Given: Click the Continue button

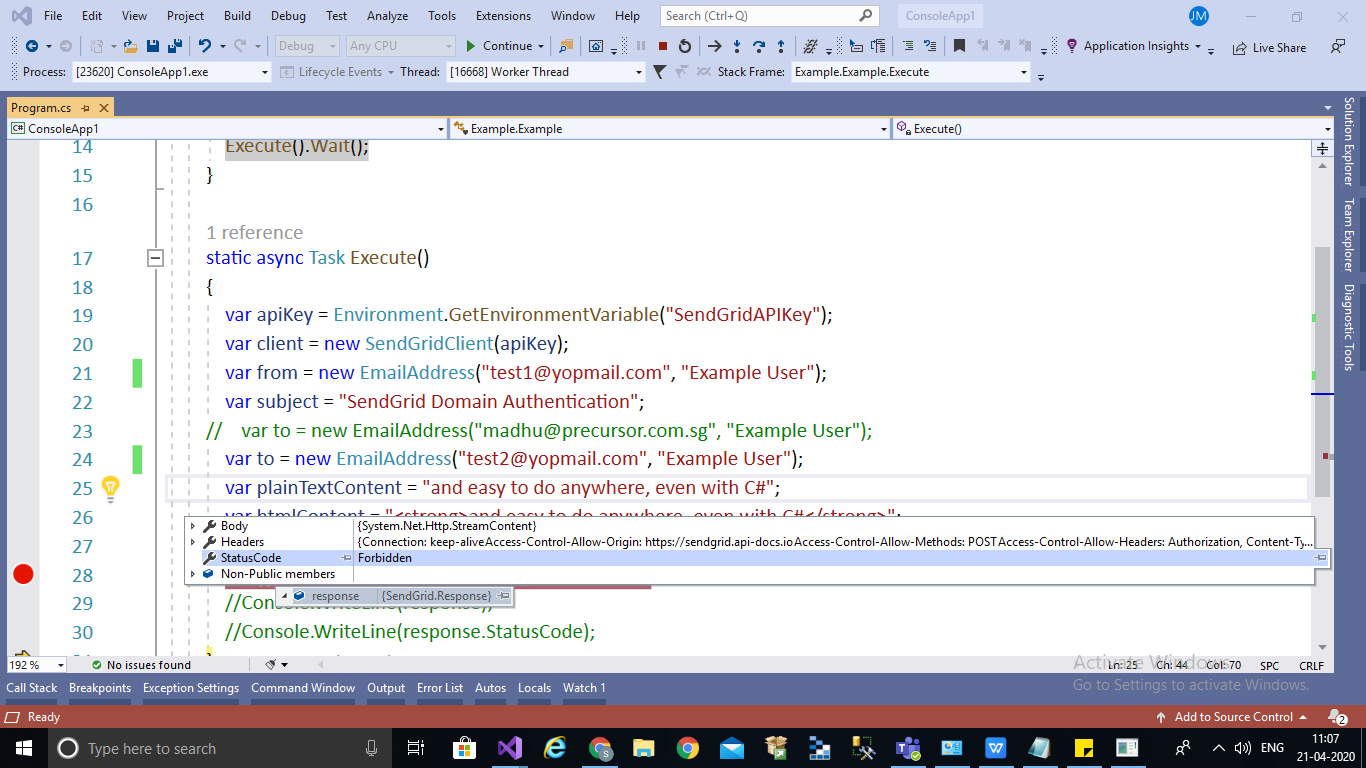Looking at the screenshot, I should coord(504,46).
